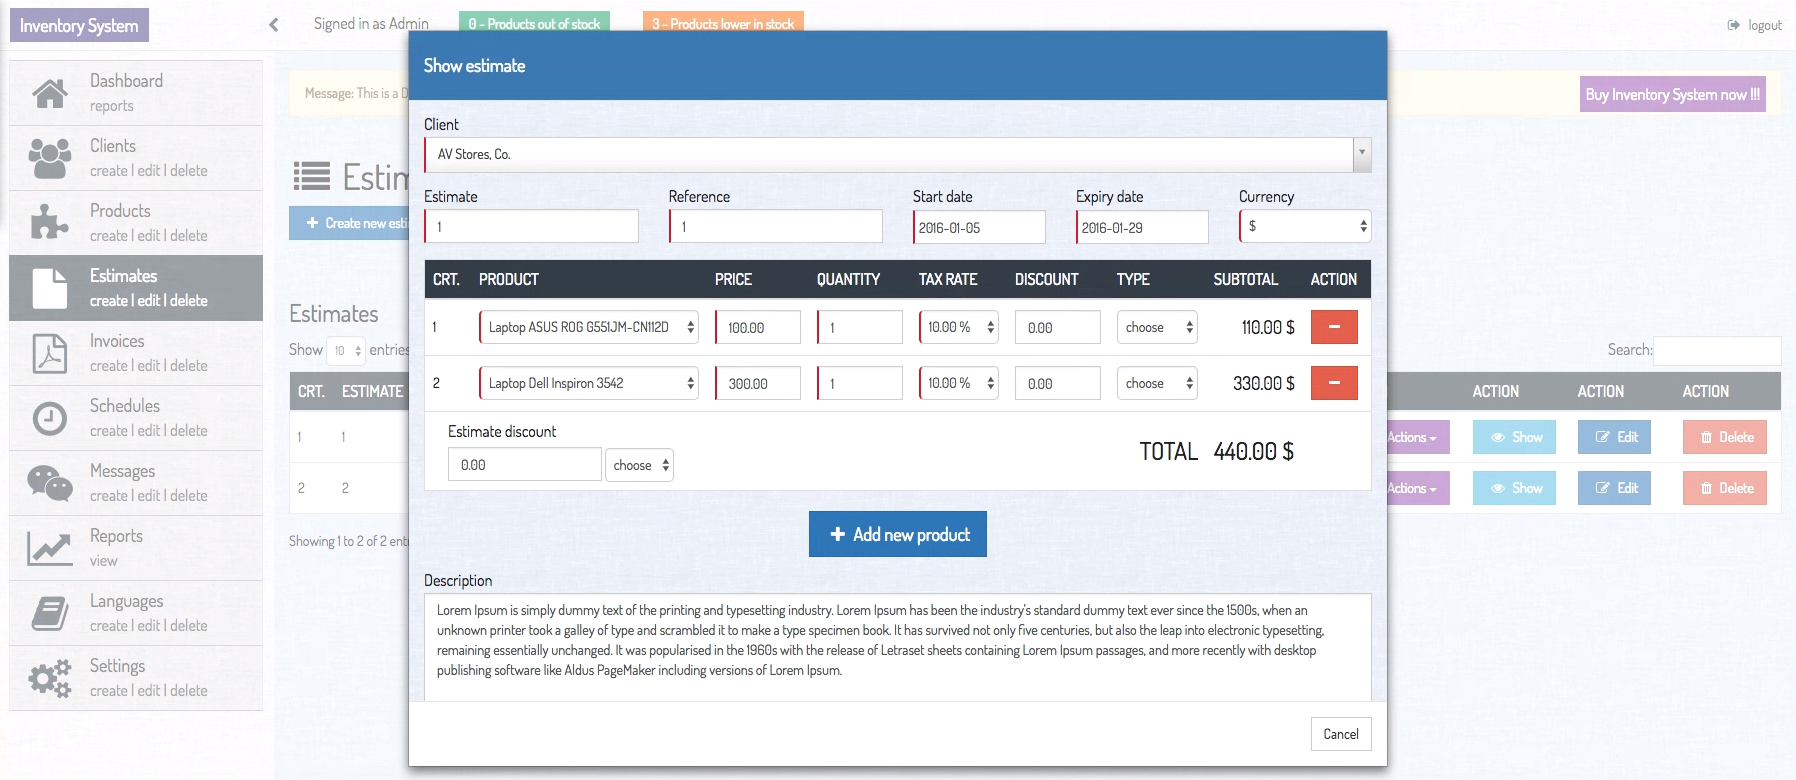Open Messages via the chat bubbles icon

click(x=49, y=483)
